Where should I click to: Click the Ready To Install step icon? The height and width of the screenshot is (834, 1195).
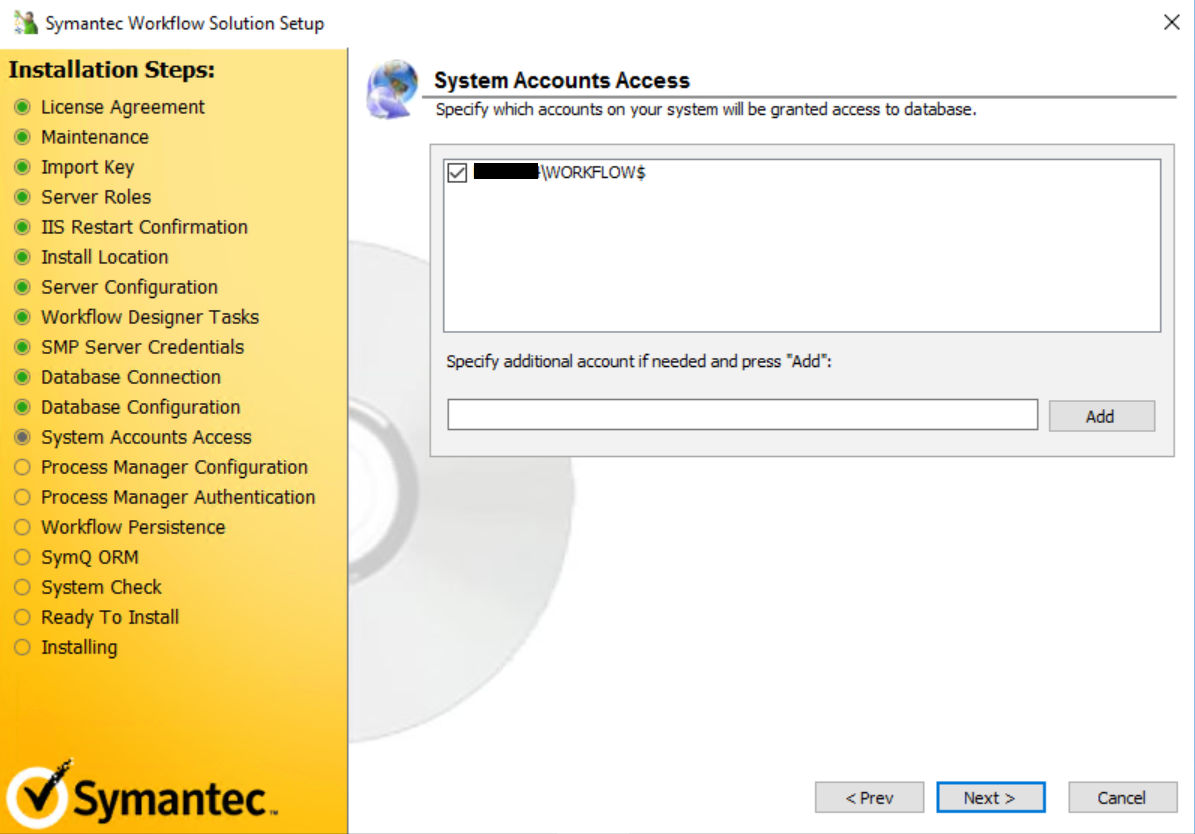(23, 617)
